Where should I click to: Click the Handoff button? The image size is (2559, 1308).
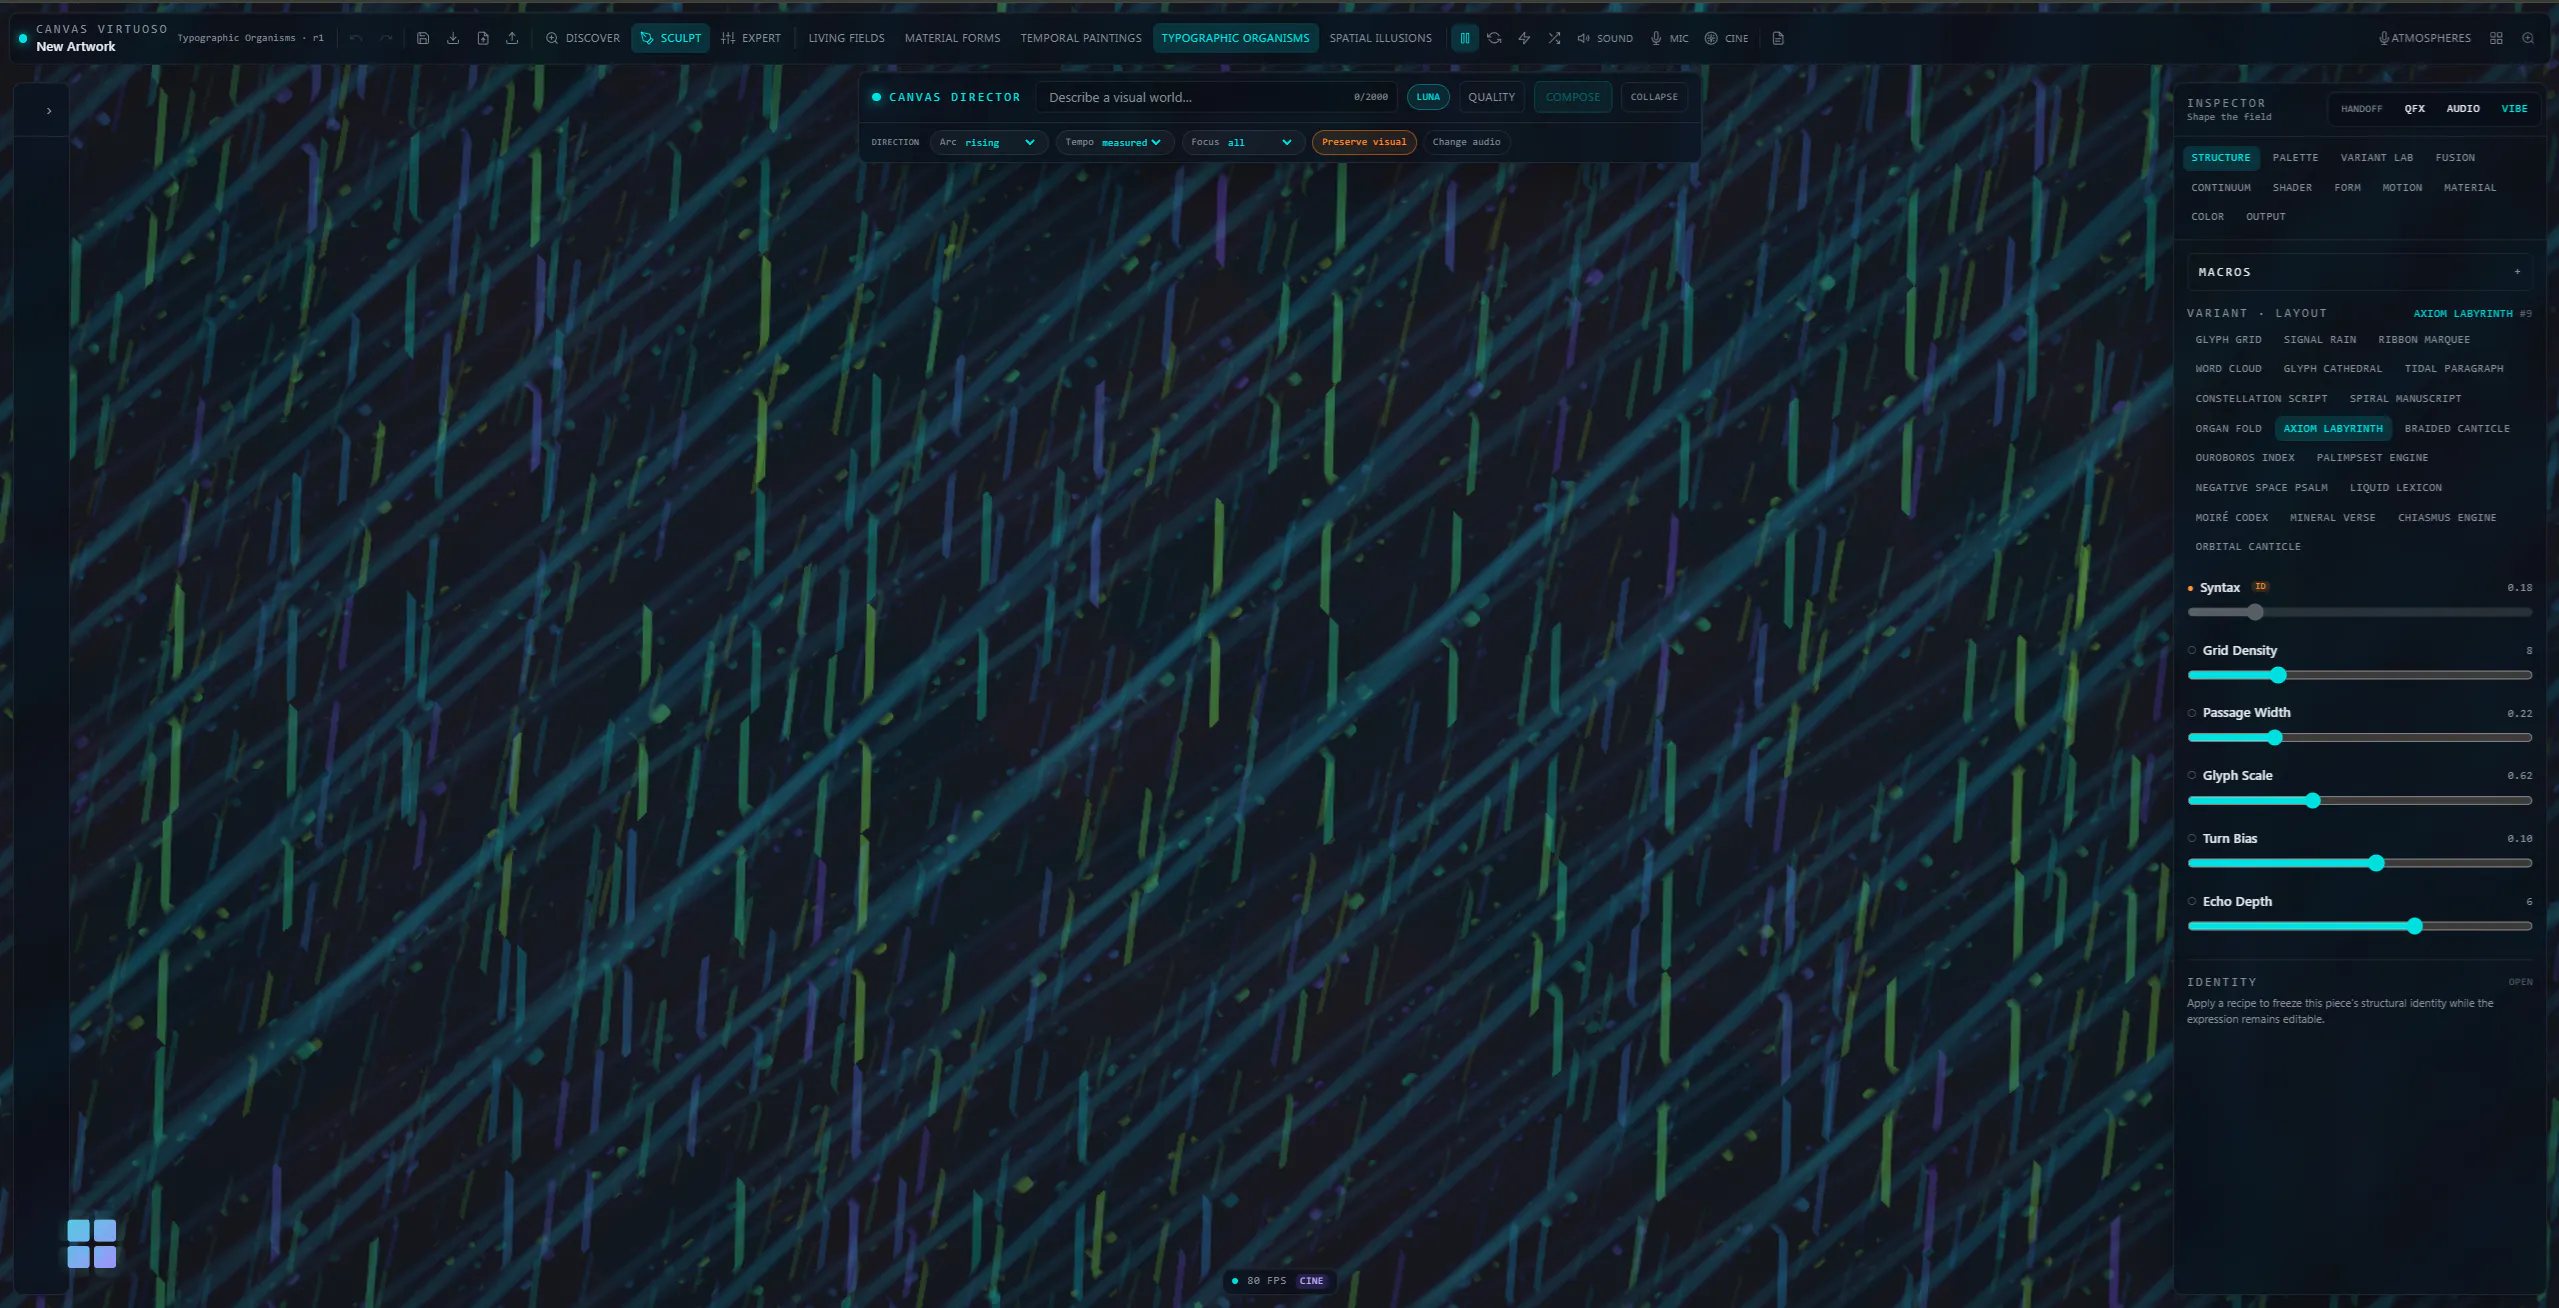[2361, 109]
